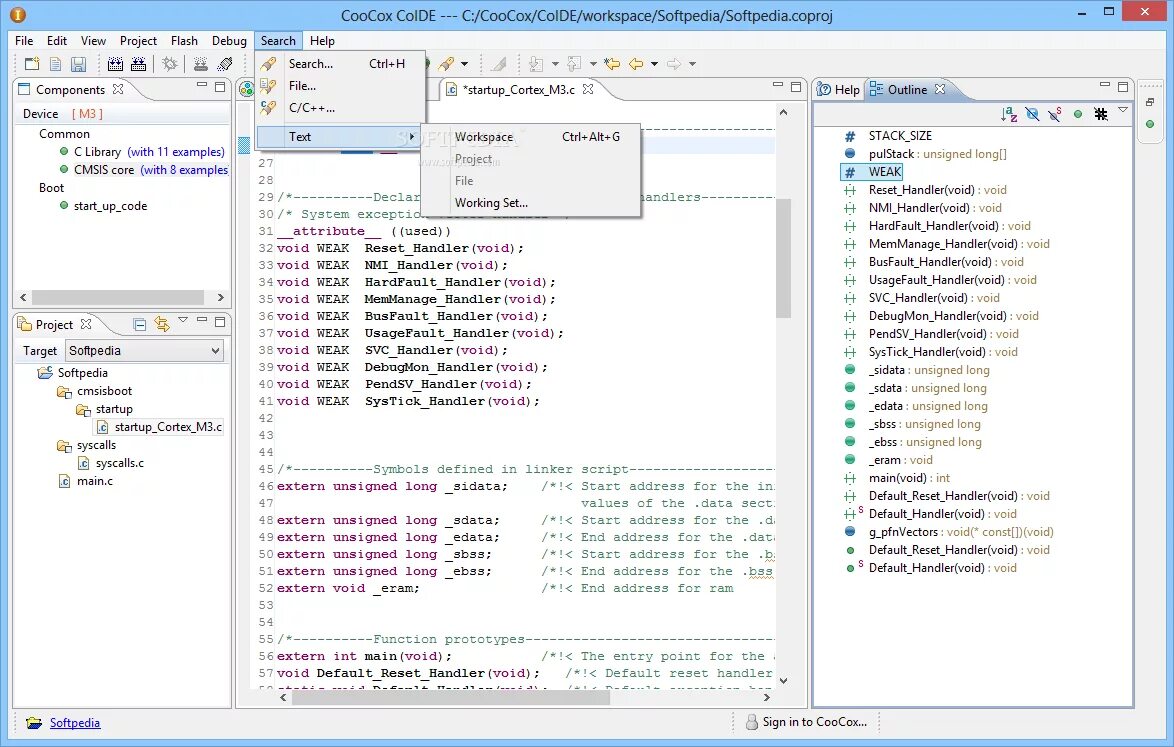Open Project panel view menu triangle
1174x747 pixels.
(x=183, y=320)
